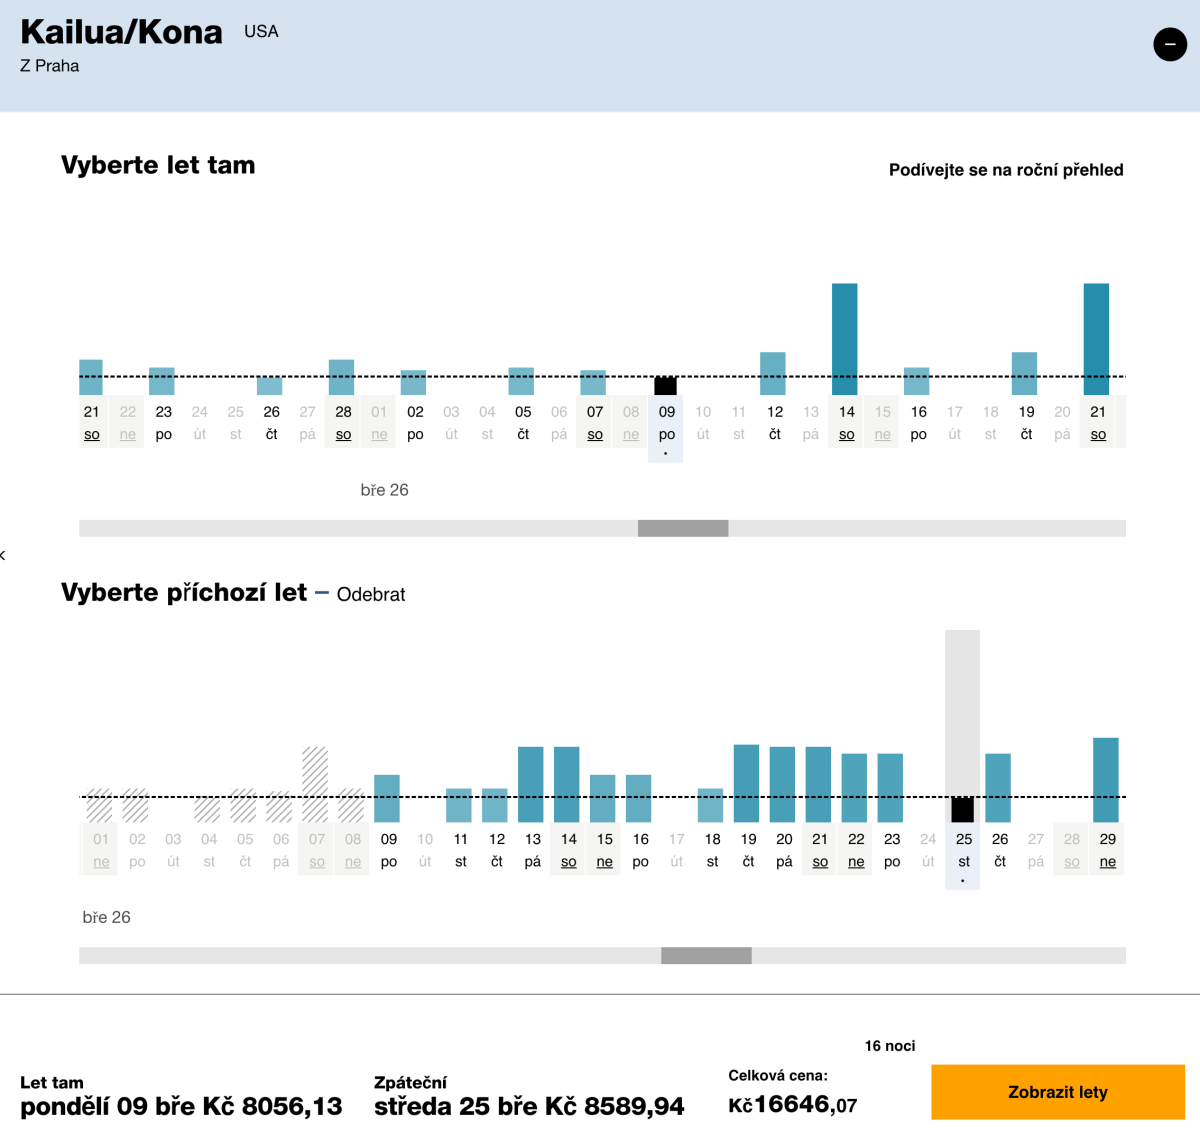The image size is (1200, 1136).
Task: Choose return date Thursday 26
Action: 999,849
